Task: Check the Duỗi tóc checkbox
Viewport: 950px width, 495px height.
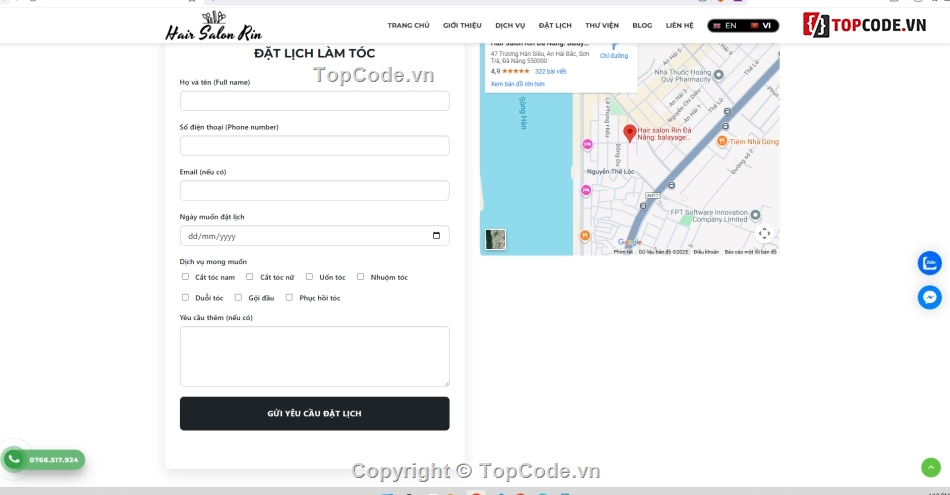Action: (x=185, y=297)
